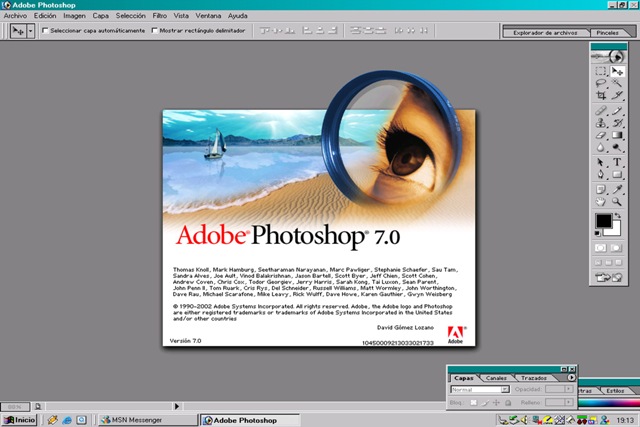Switch to Quick Mask mode
640x427 pixels.
click(616, 248)
